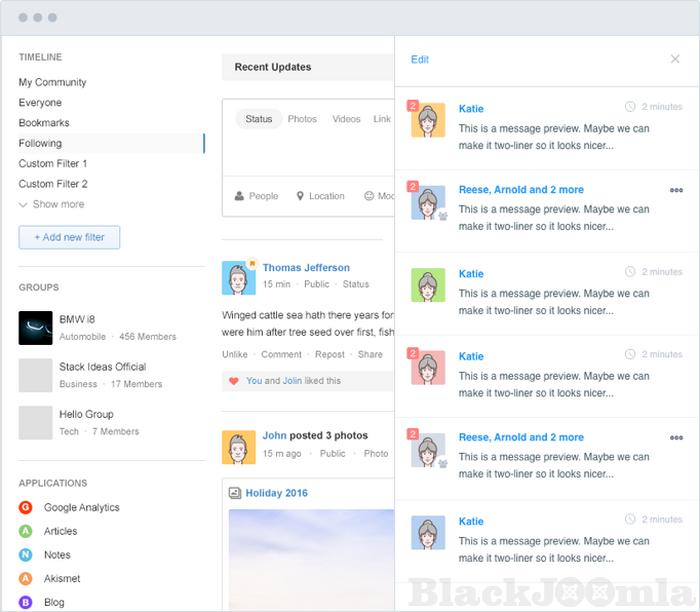
Task: Add Location to the status post
Action: 320,196
